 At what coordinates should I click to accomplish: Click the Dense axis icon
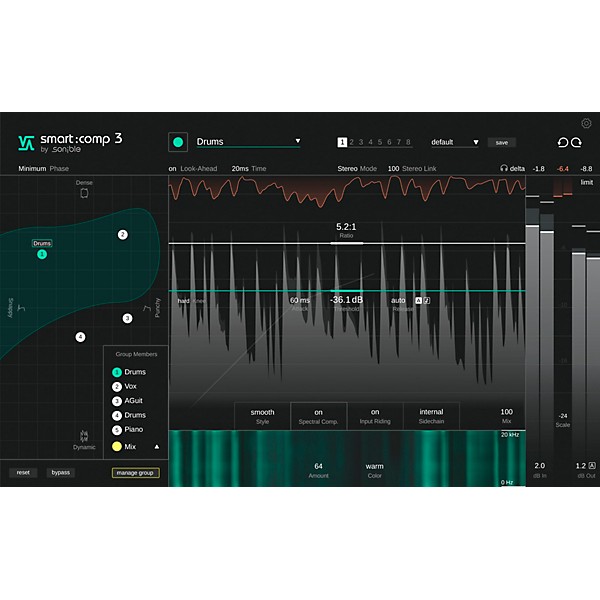point(84,193)
